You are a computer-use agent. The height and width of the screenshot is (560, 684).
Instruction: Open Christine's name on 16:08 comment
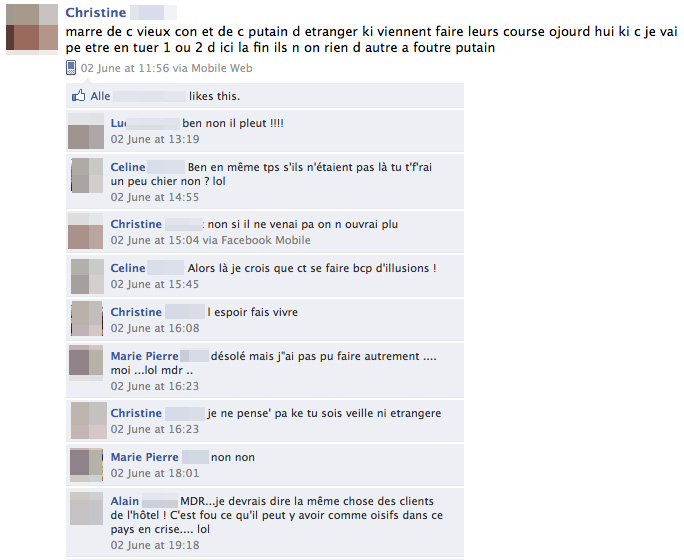tap(136, 312)
